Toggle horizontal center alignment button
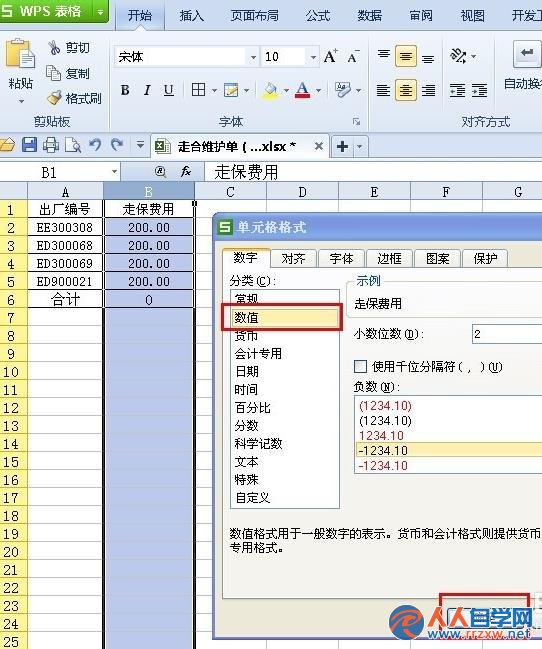Screen dimensions: 542x649 [x=406, y=90]
